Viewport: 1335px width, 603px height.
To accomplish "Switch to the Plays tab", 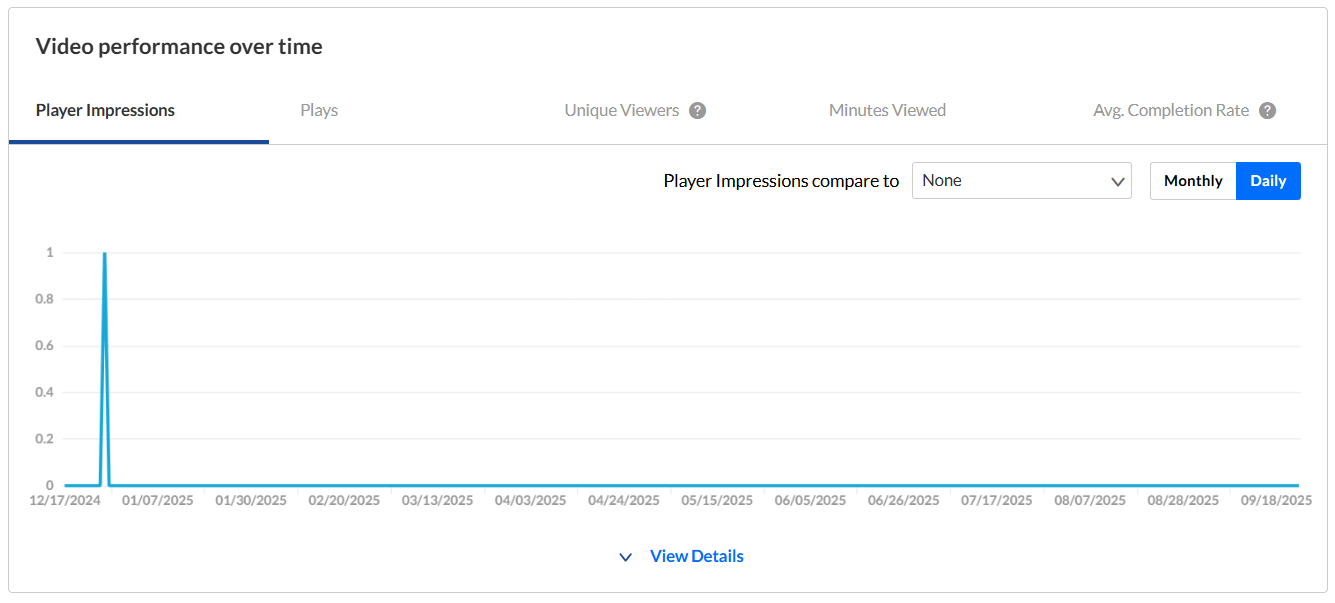I will pos(319,111).
